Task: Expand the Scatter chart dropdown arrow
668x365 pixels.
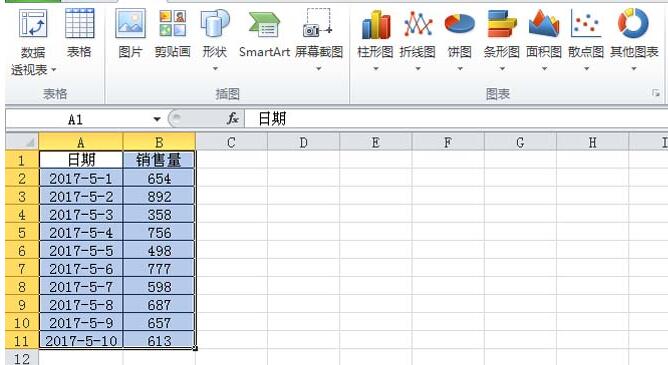Action: click(586, 69)
